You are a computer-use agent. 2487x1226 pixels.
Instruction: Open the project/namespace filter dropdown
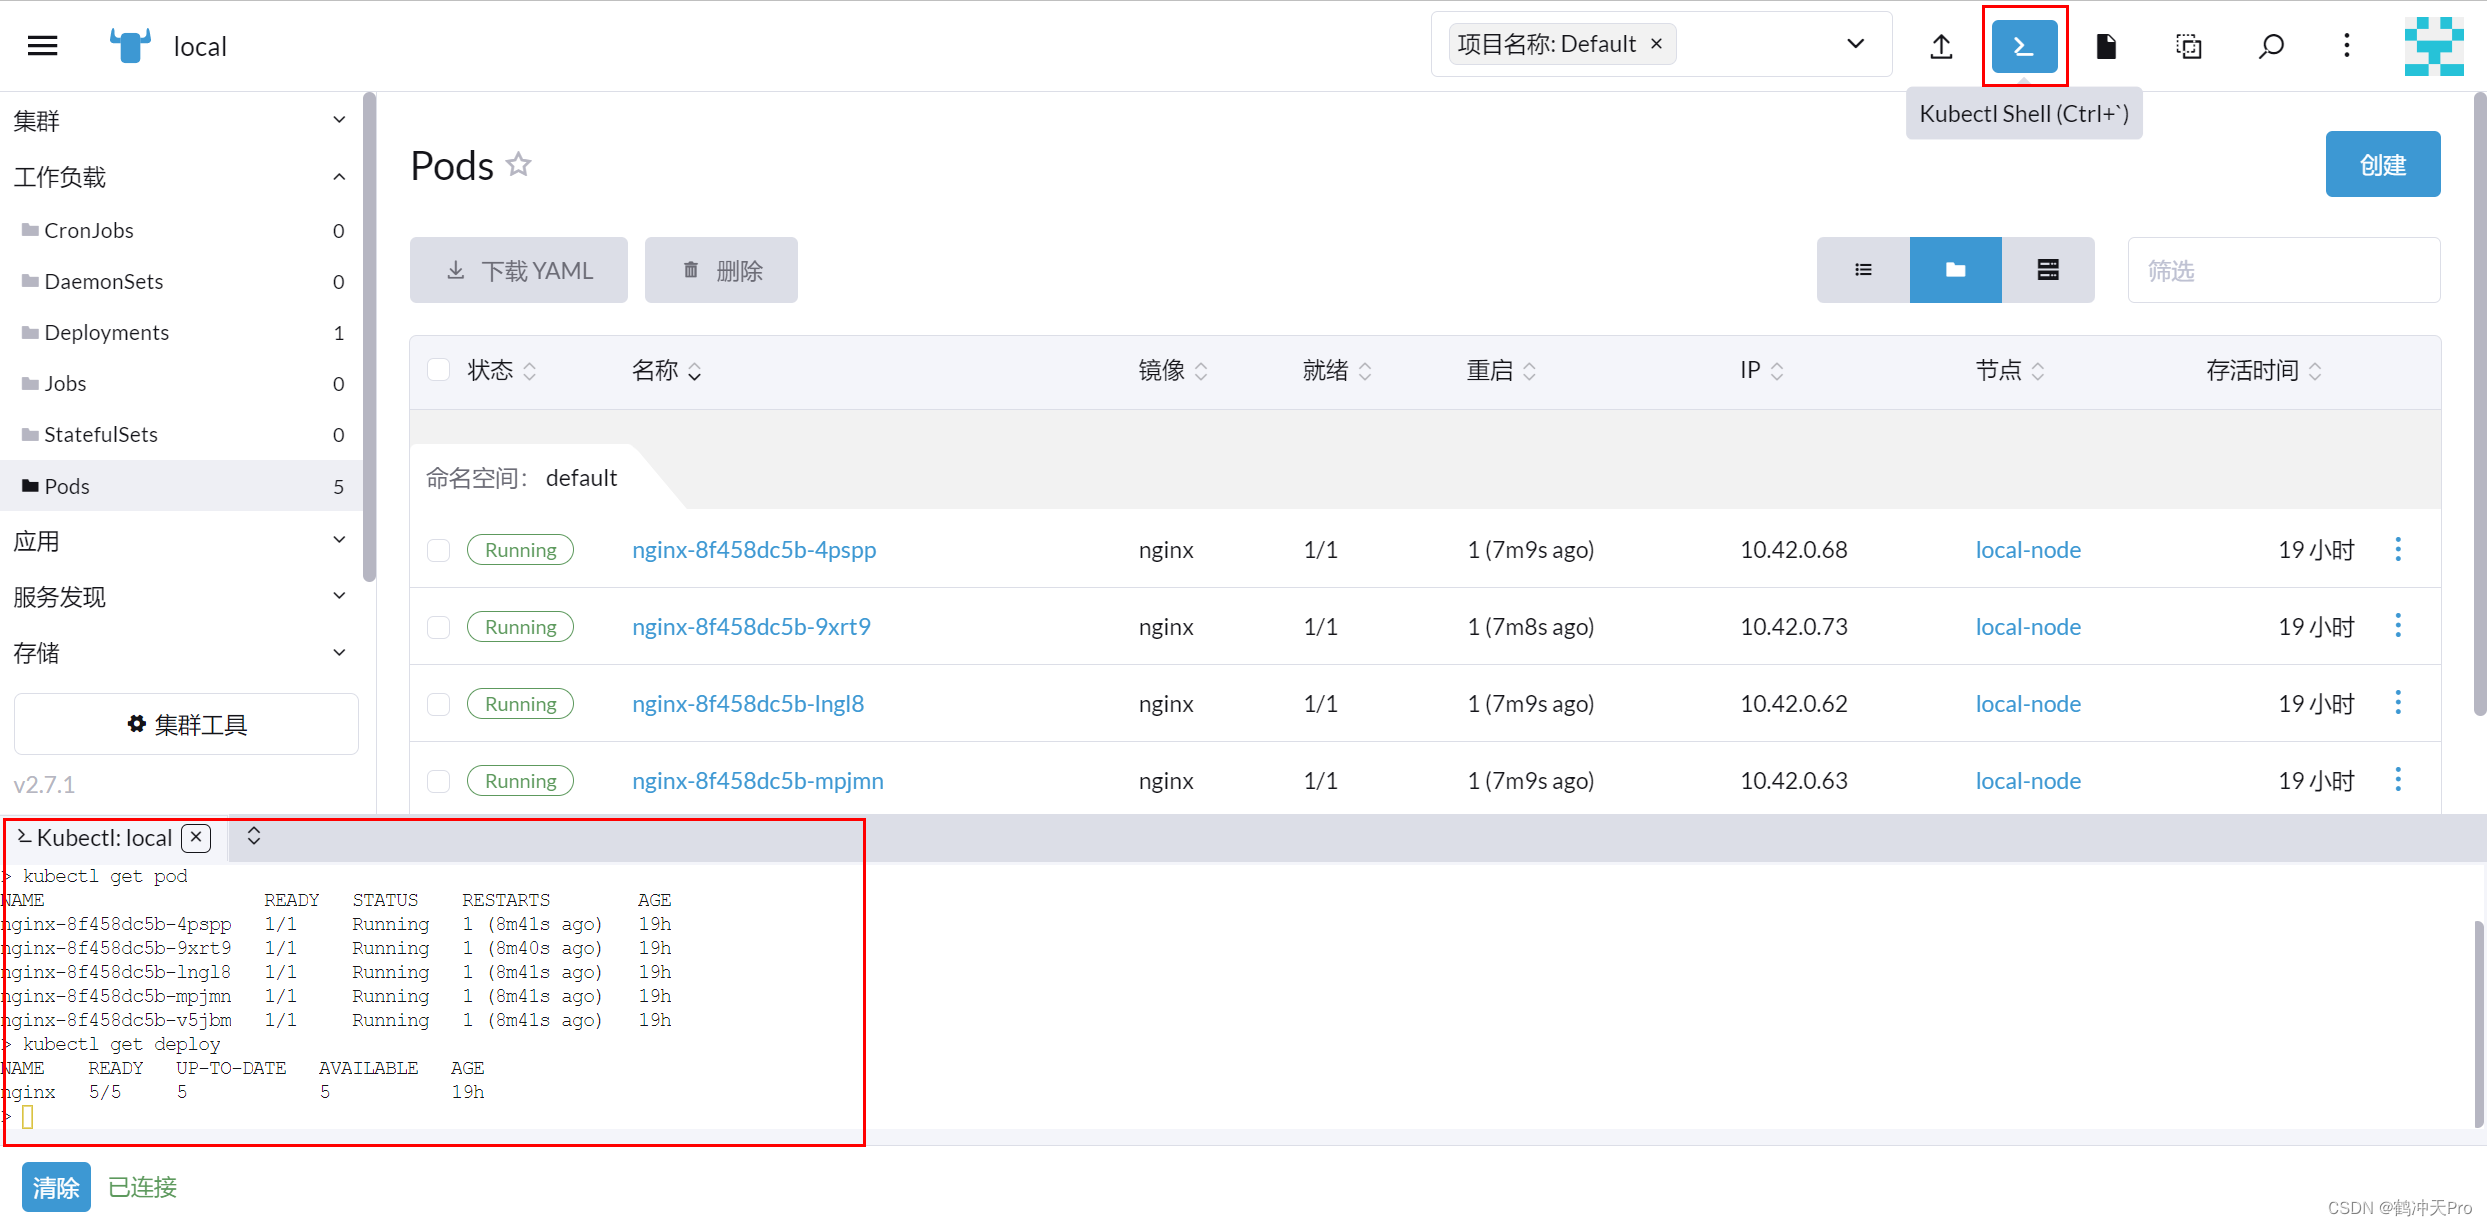point(1855,44)
